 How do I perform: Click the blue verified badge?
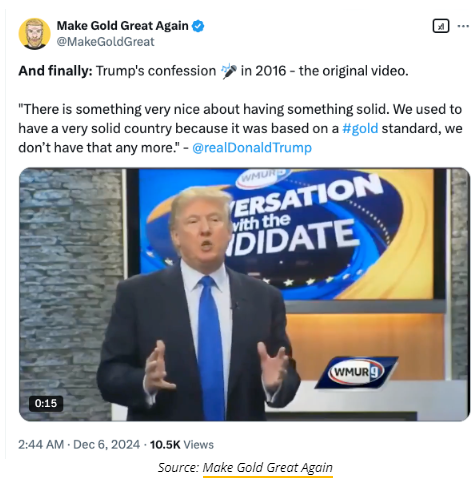(198, 26)
